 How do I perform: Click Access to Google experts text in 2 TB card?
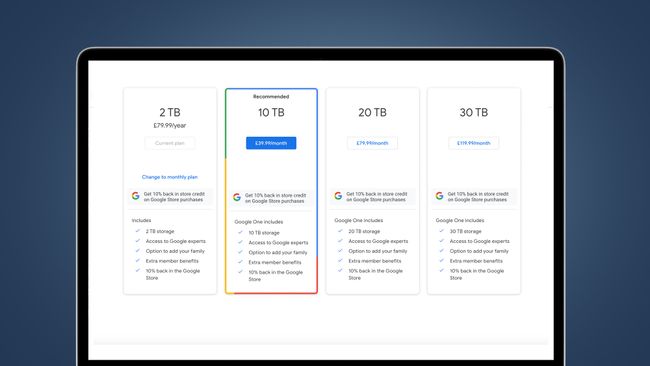(175, 241)
